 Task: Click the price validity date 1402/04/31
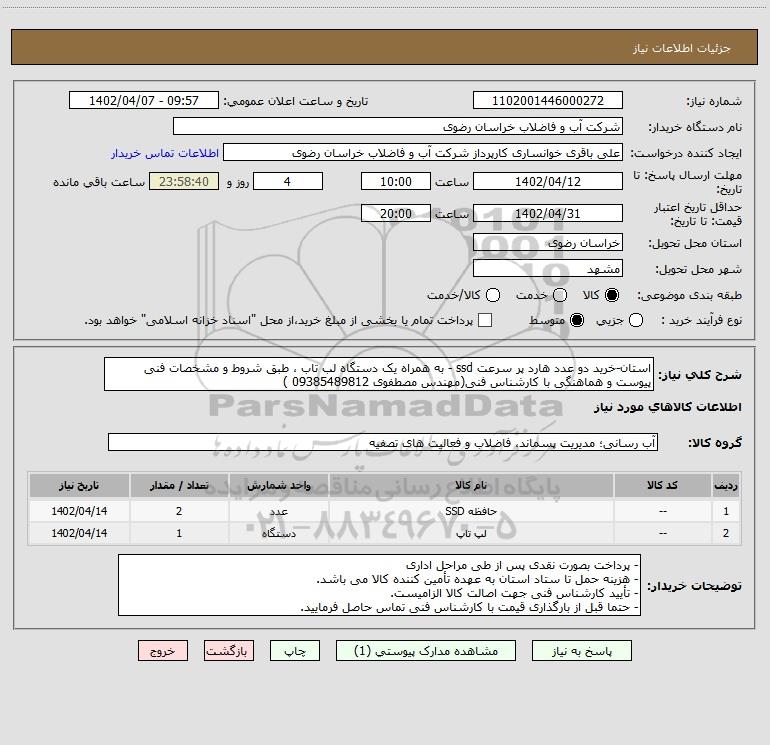pos(548,214)
